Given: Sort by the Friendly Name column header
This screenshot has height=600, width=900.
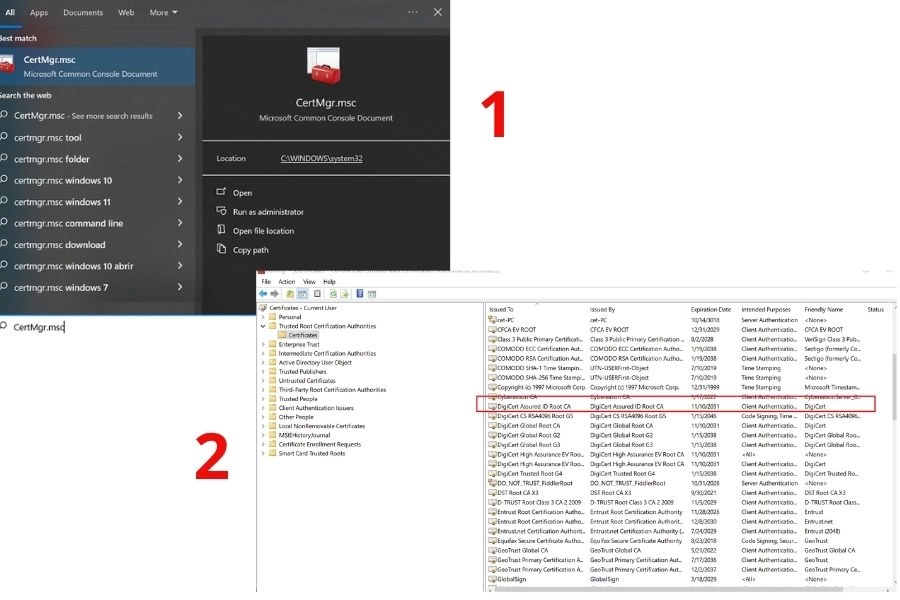Looking at the screenshot, I should [824, 309].
